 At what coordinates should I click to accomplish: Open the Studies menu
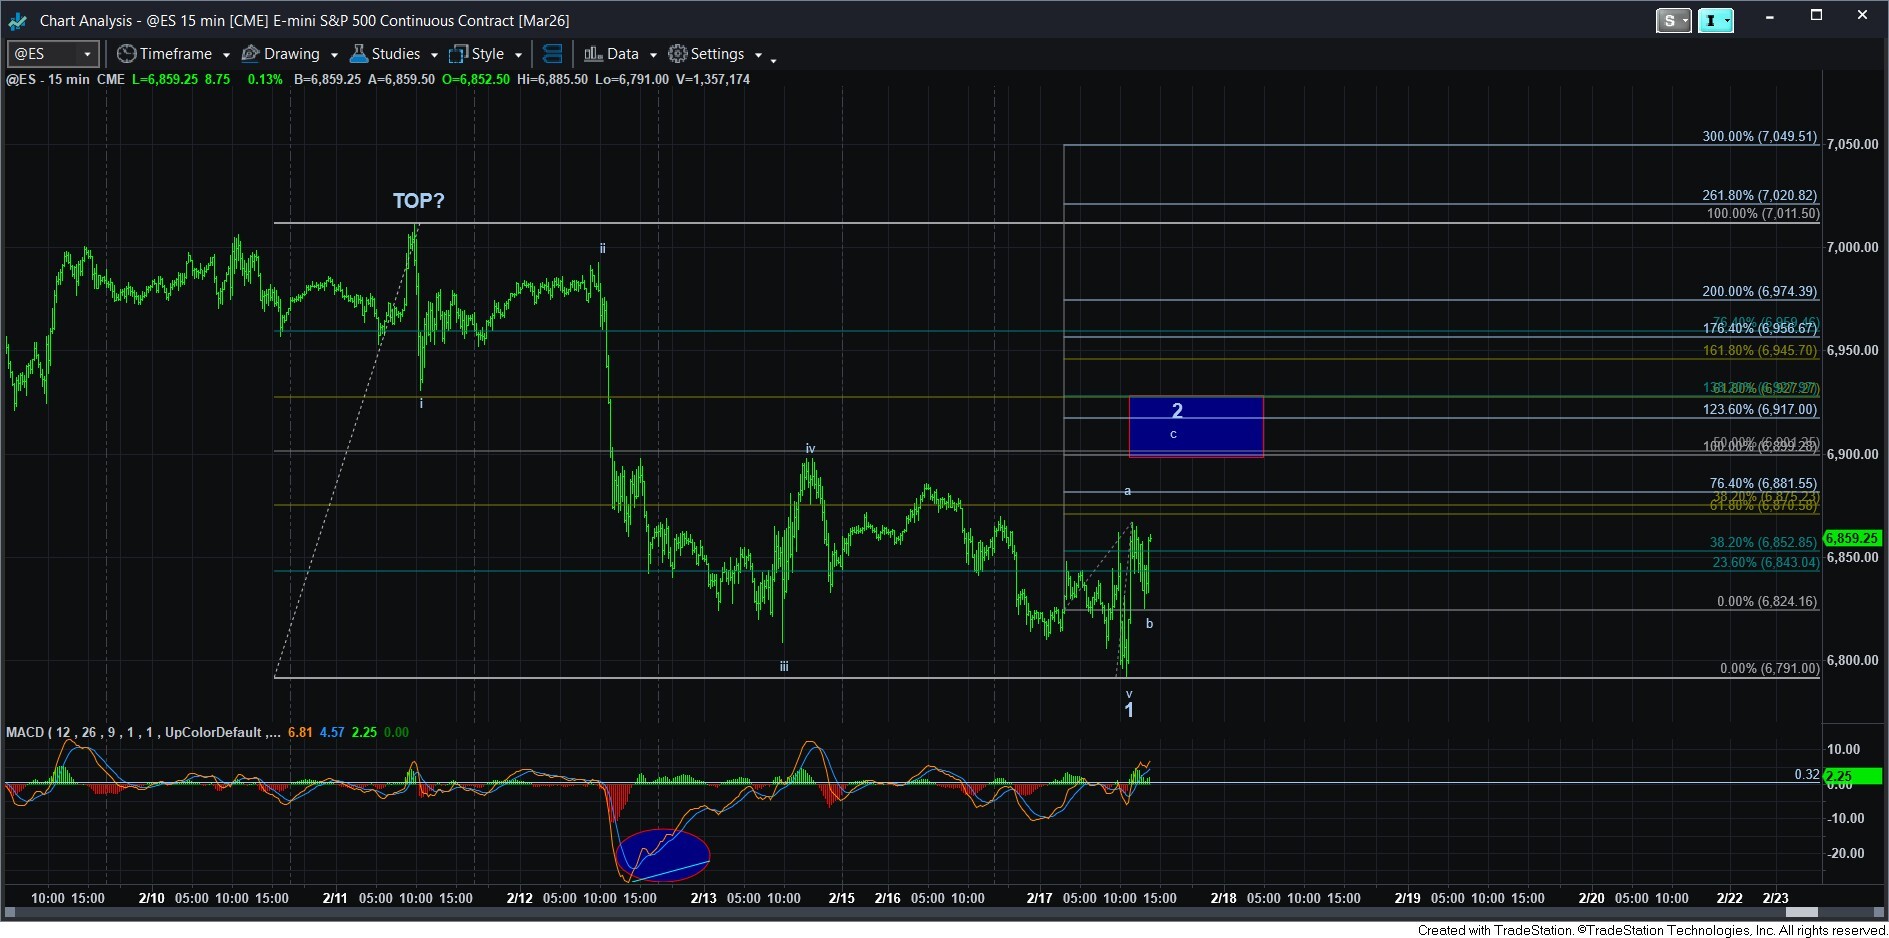396,54
